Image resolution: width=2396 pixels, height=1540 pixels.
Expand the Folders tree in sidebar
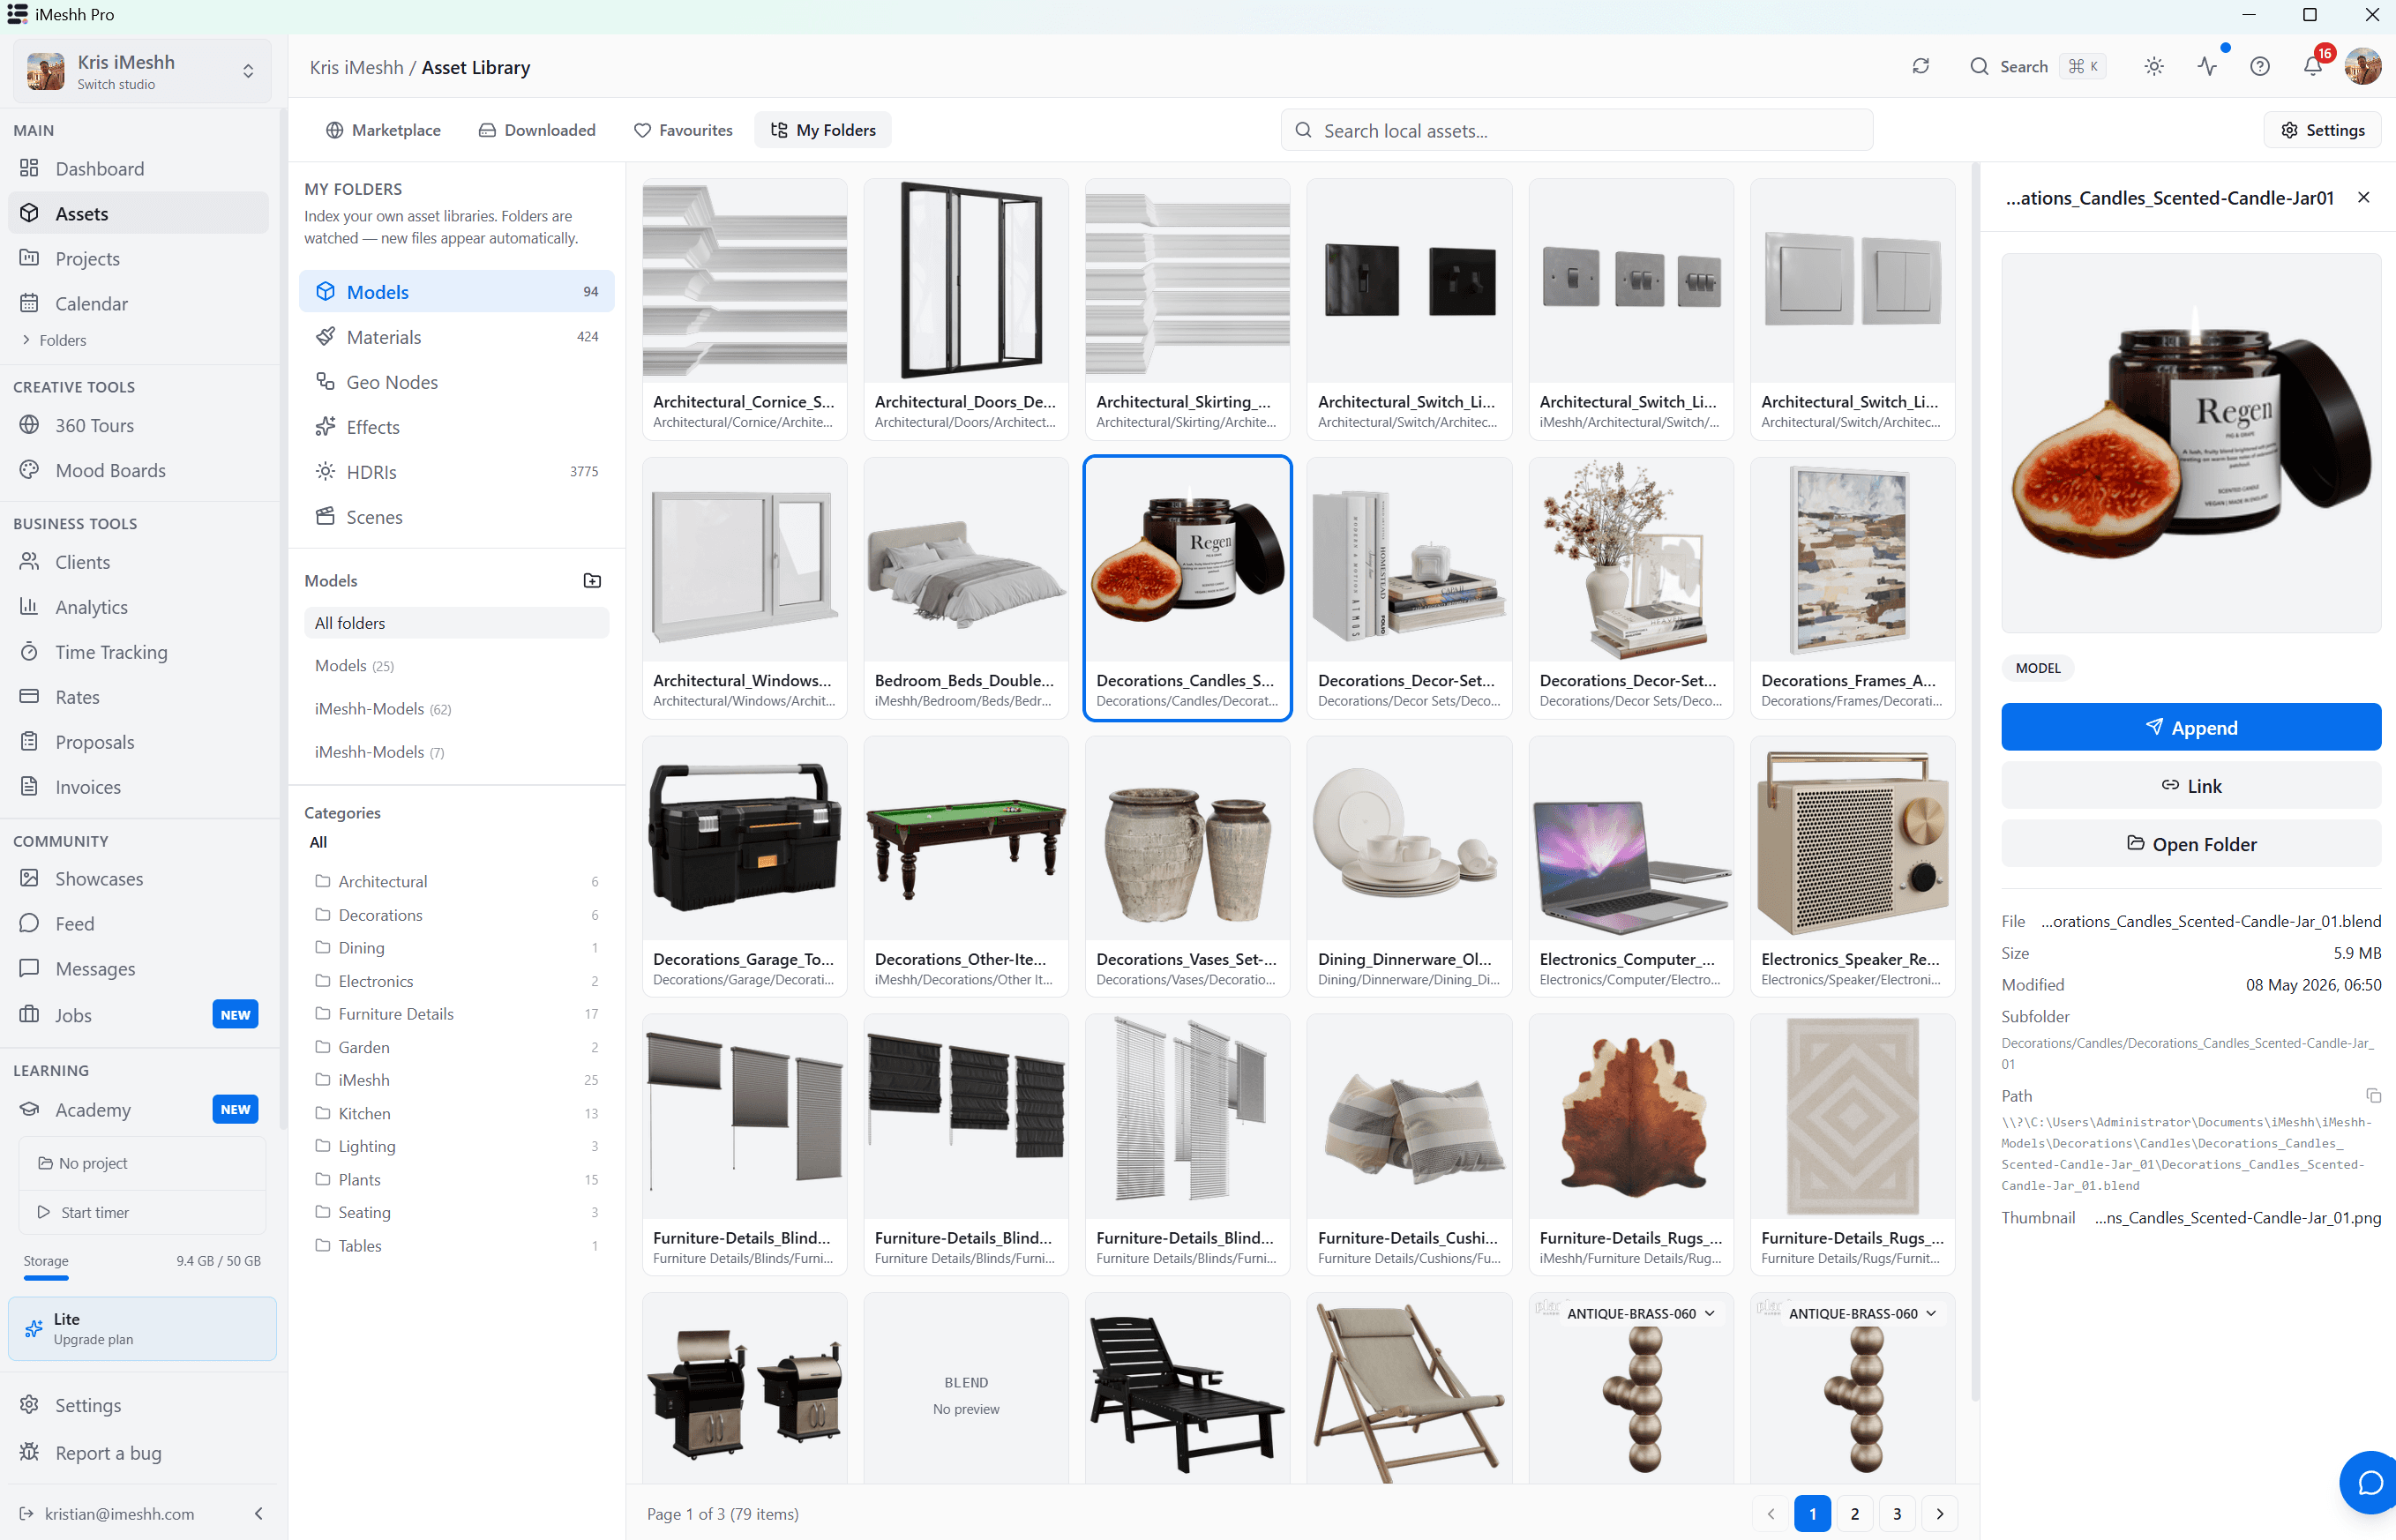coord(55,340)
